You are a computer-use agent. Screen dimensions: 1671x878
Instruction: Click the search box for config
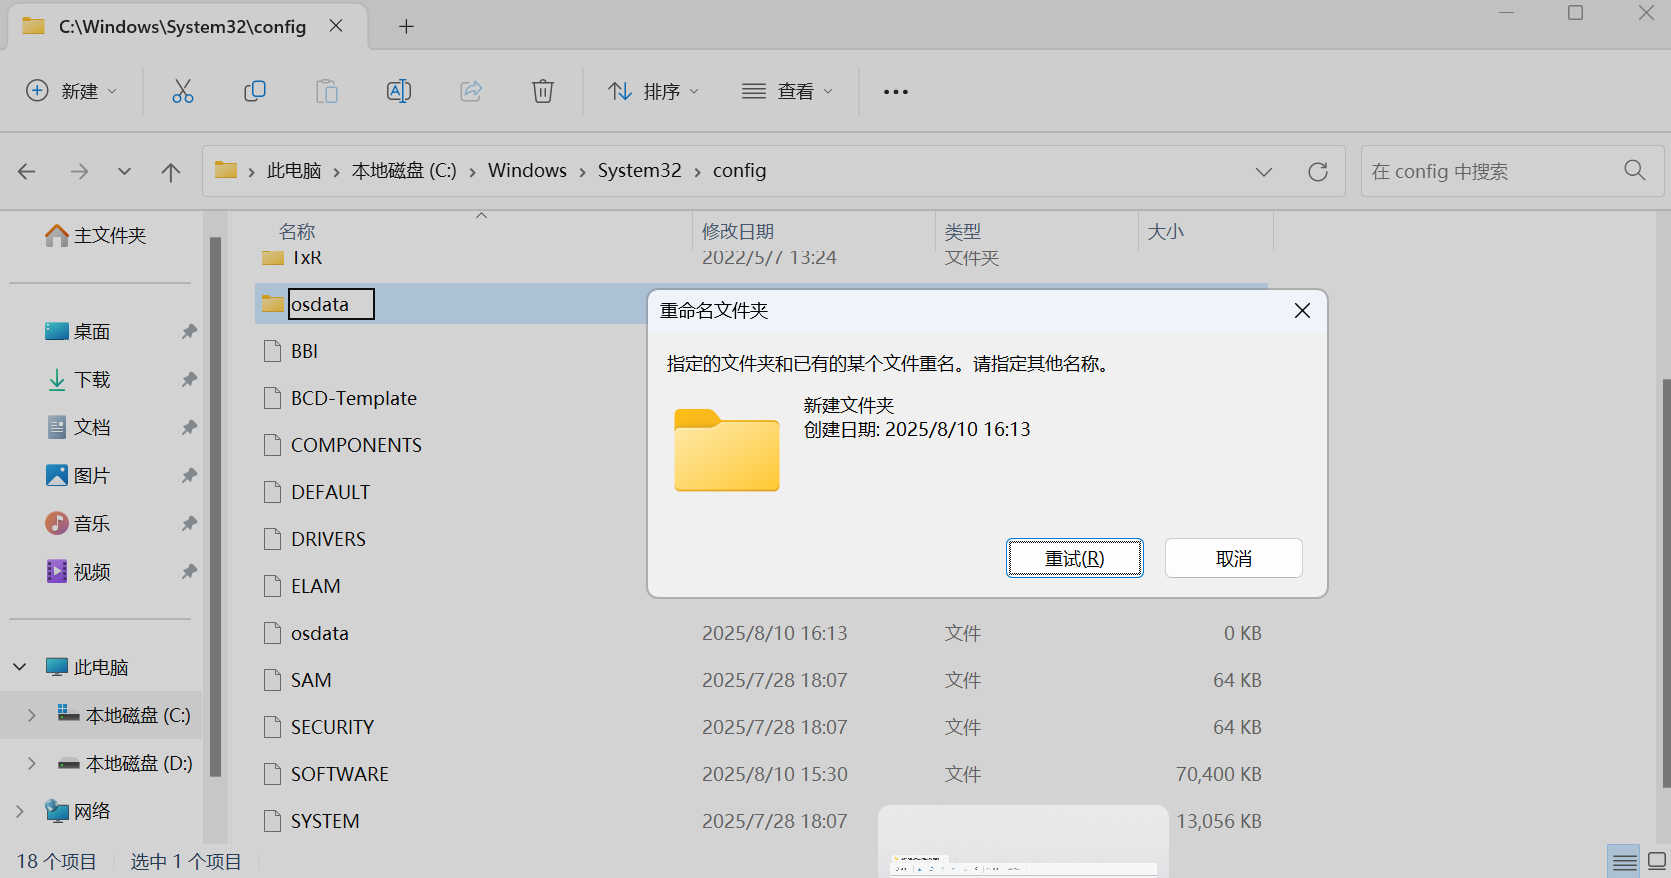(1490, 171)
